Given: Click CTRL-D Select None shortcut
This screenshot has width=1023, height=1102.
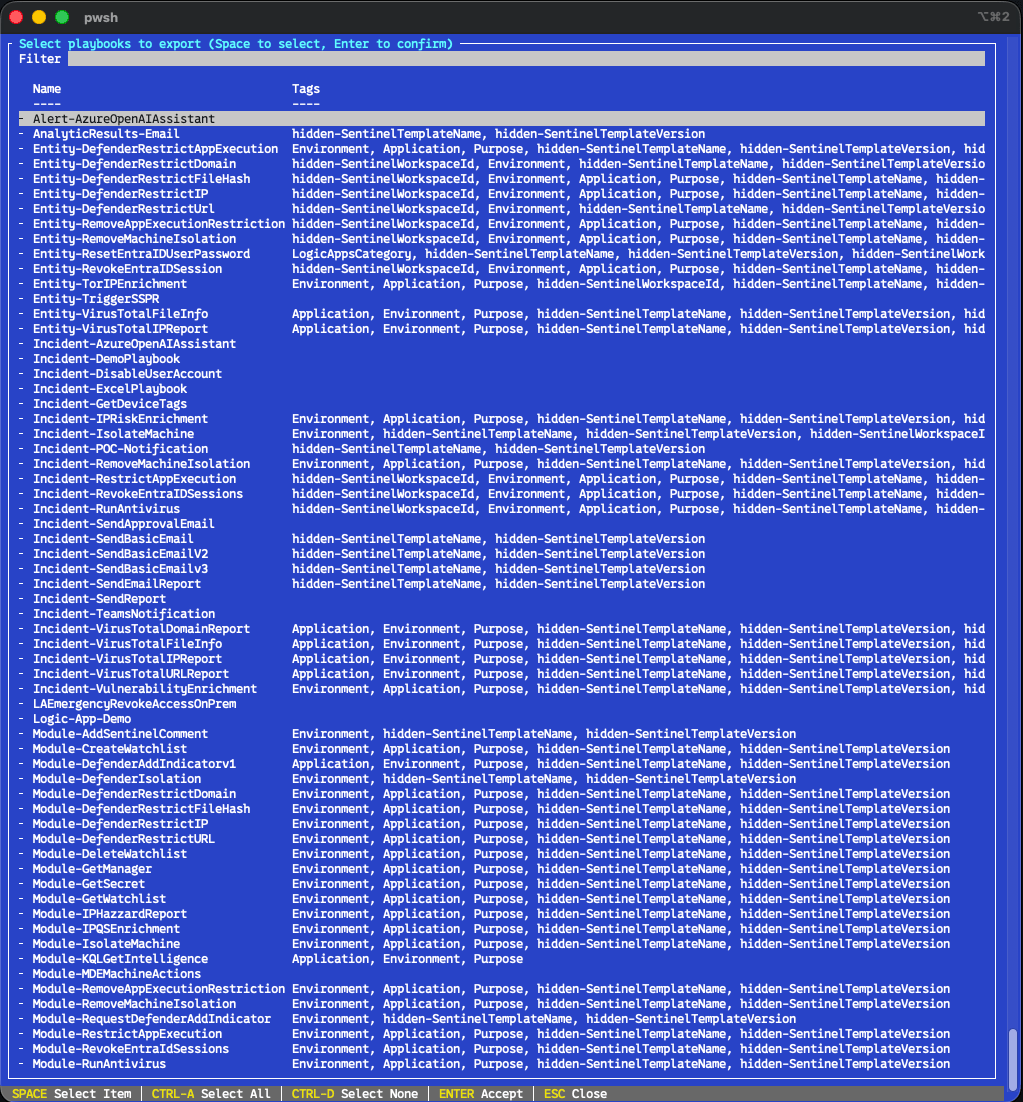Looking at the screenshot, I should tap(354, 1094).
